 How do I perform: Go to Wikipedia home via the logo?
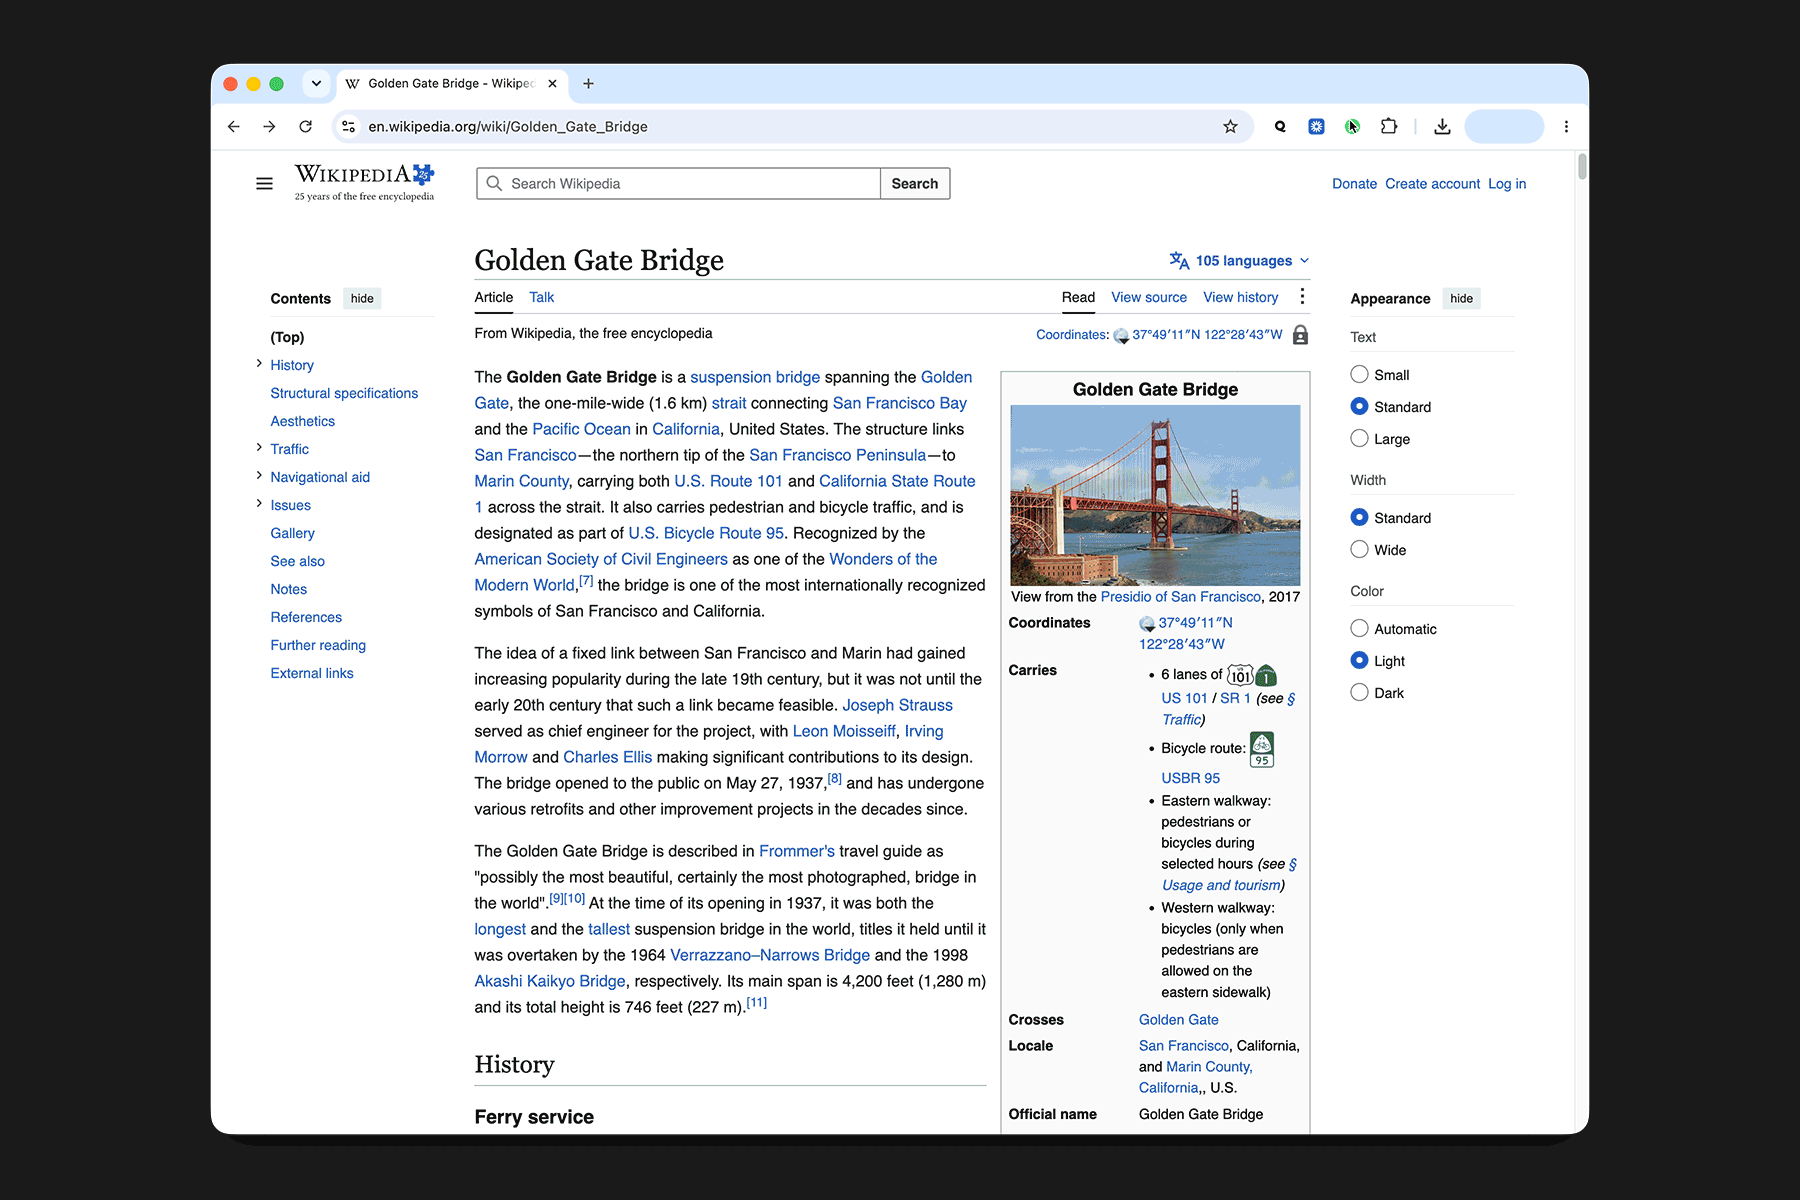[364, 182]
